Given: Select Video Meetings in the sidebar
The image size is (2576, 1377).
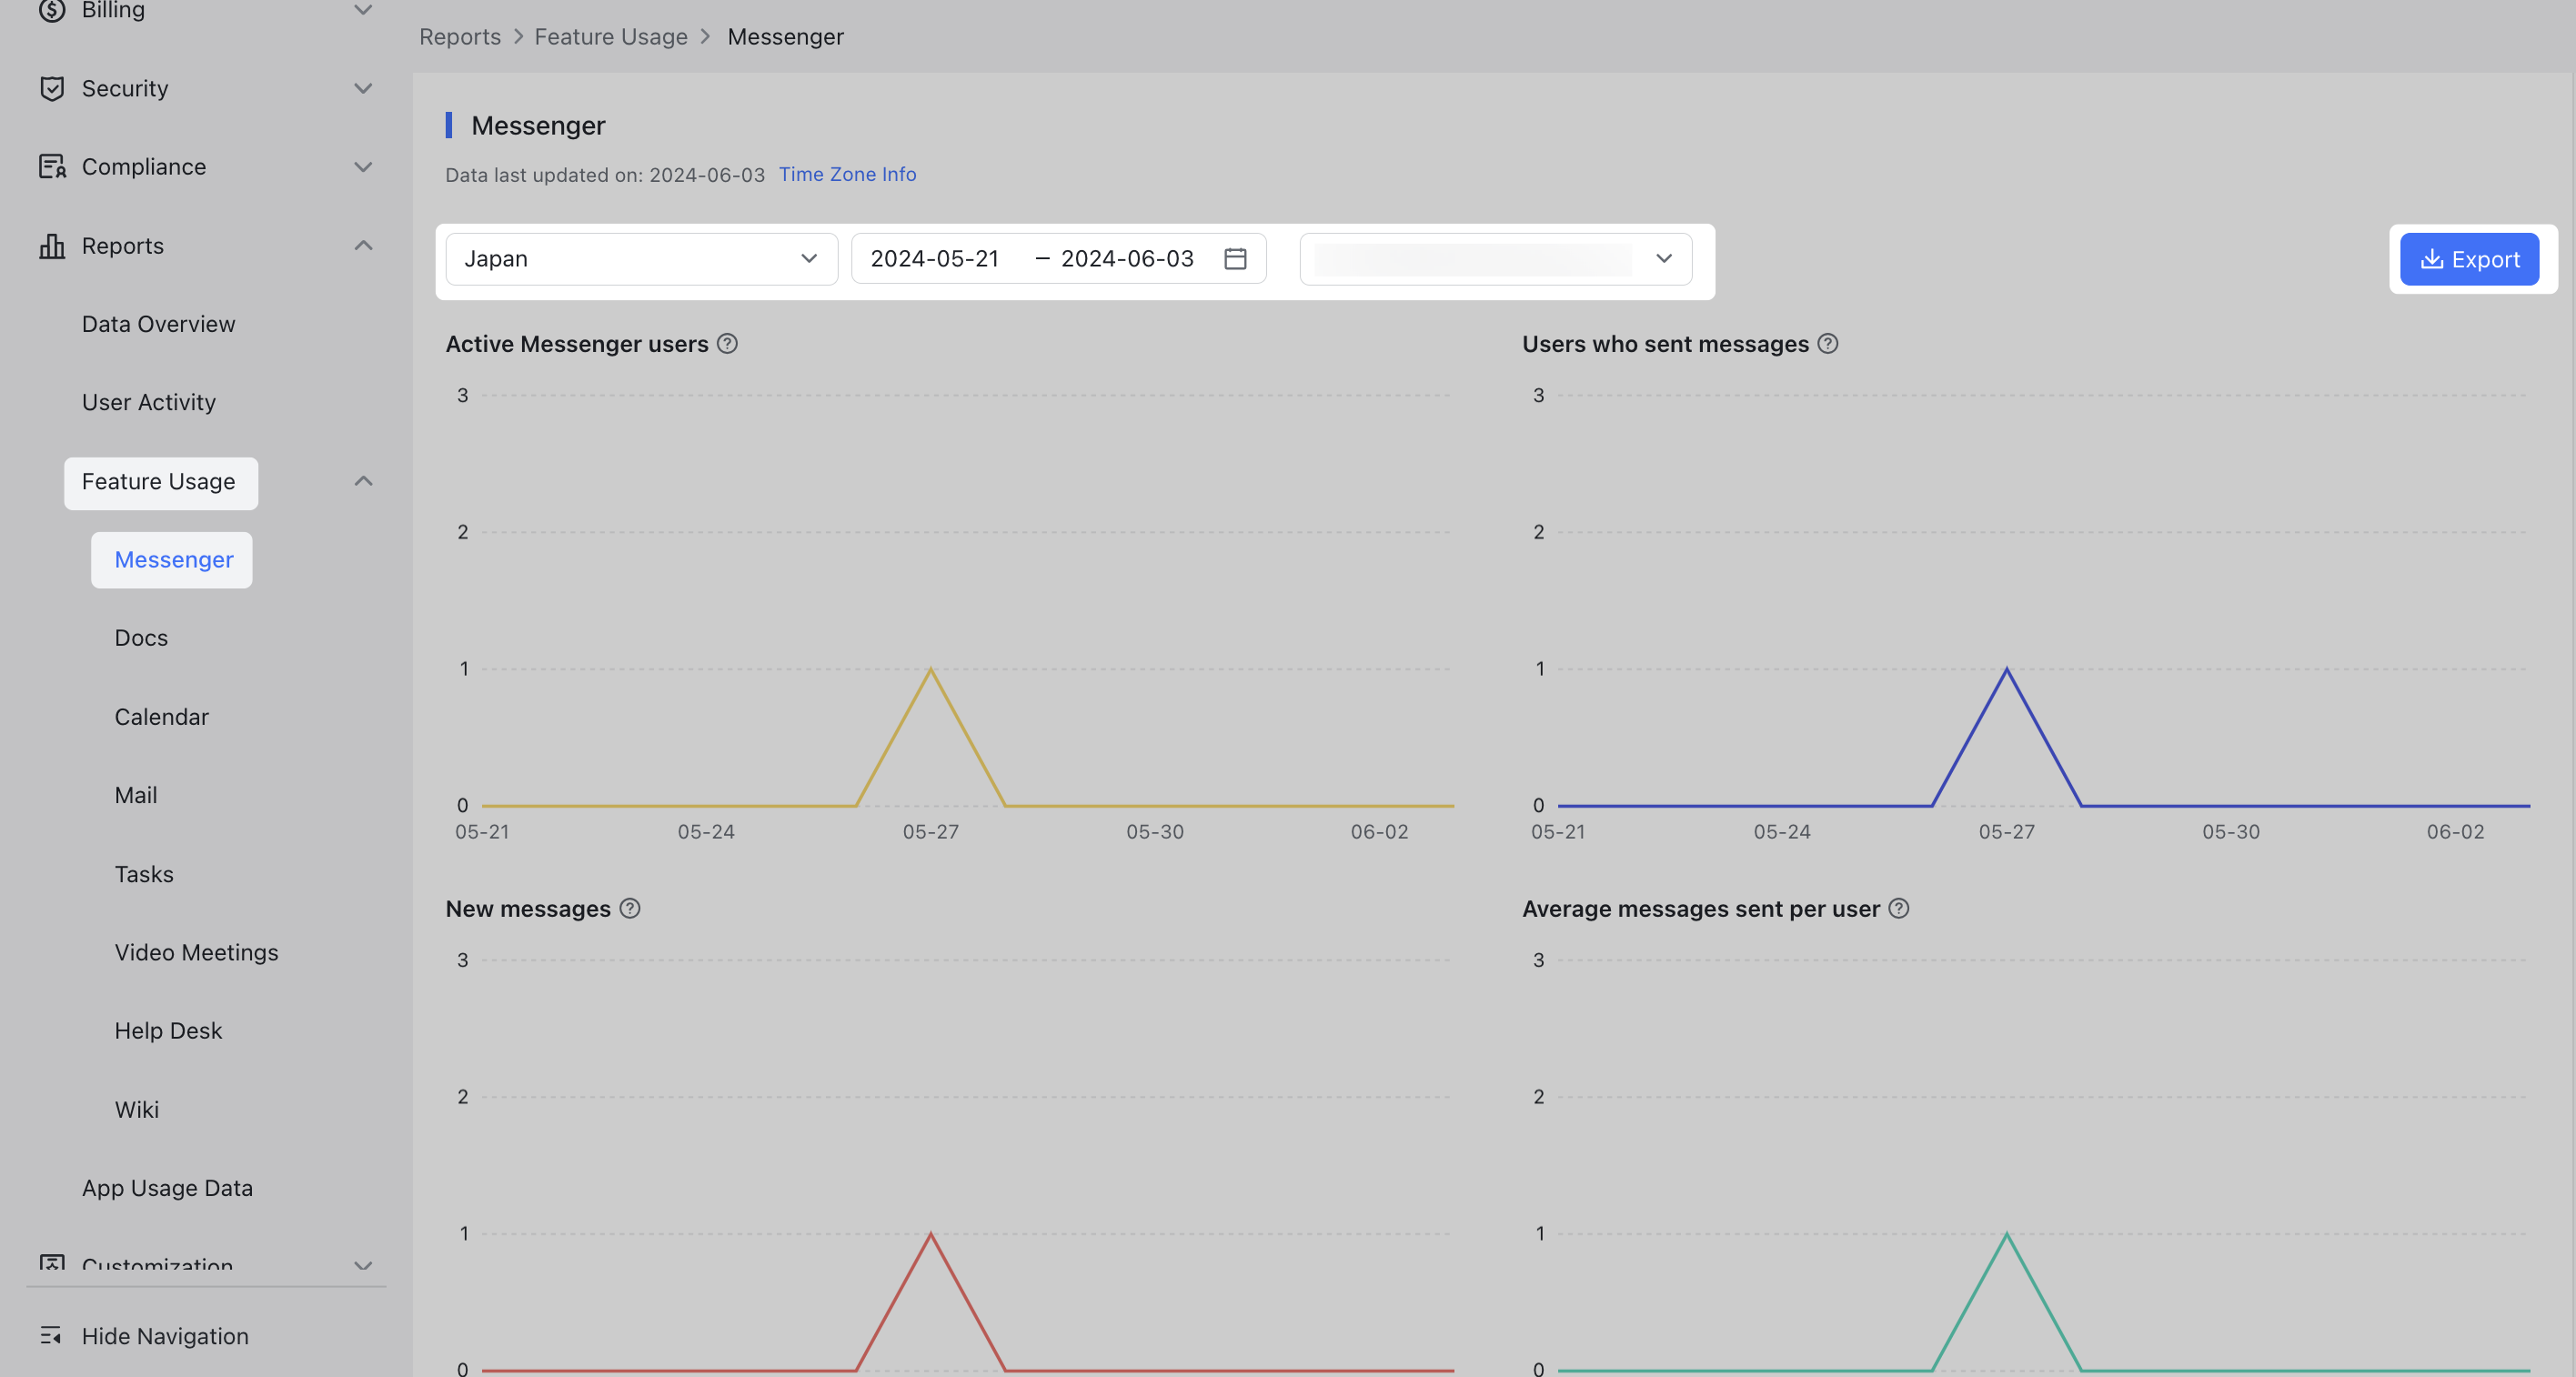Looking at the screenshot, I should pyautogui.click(x=196, y=952).
